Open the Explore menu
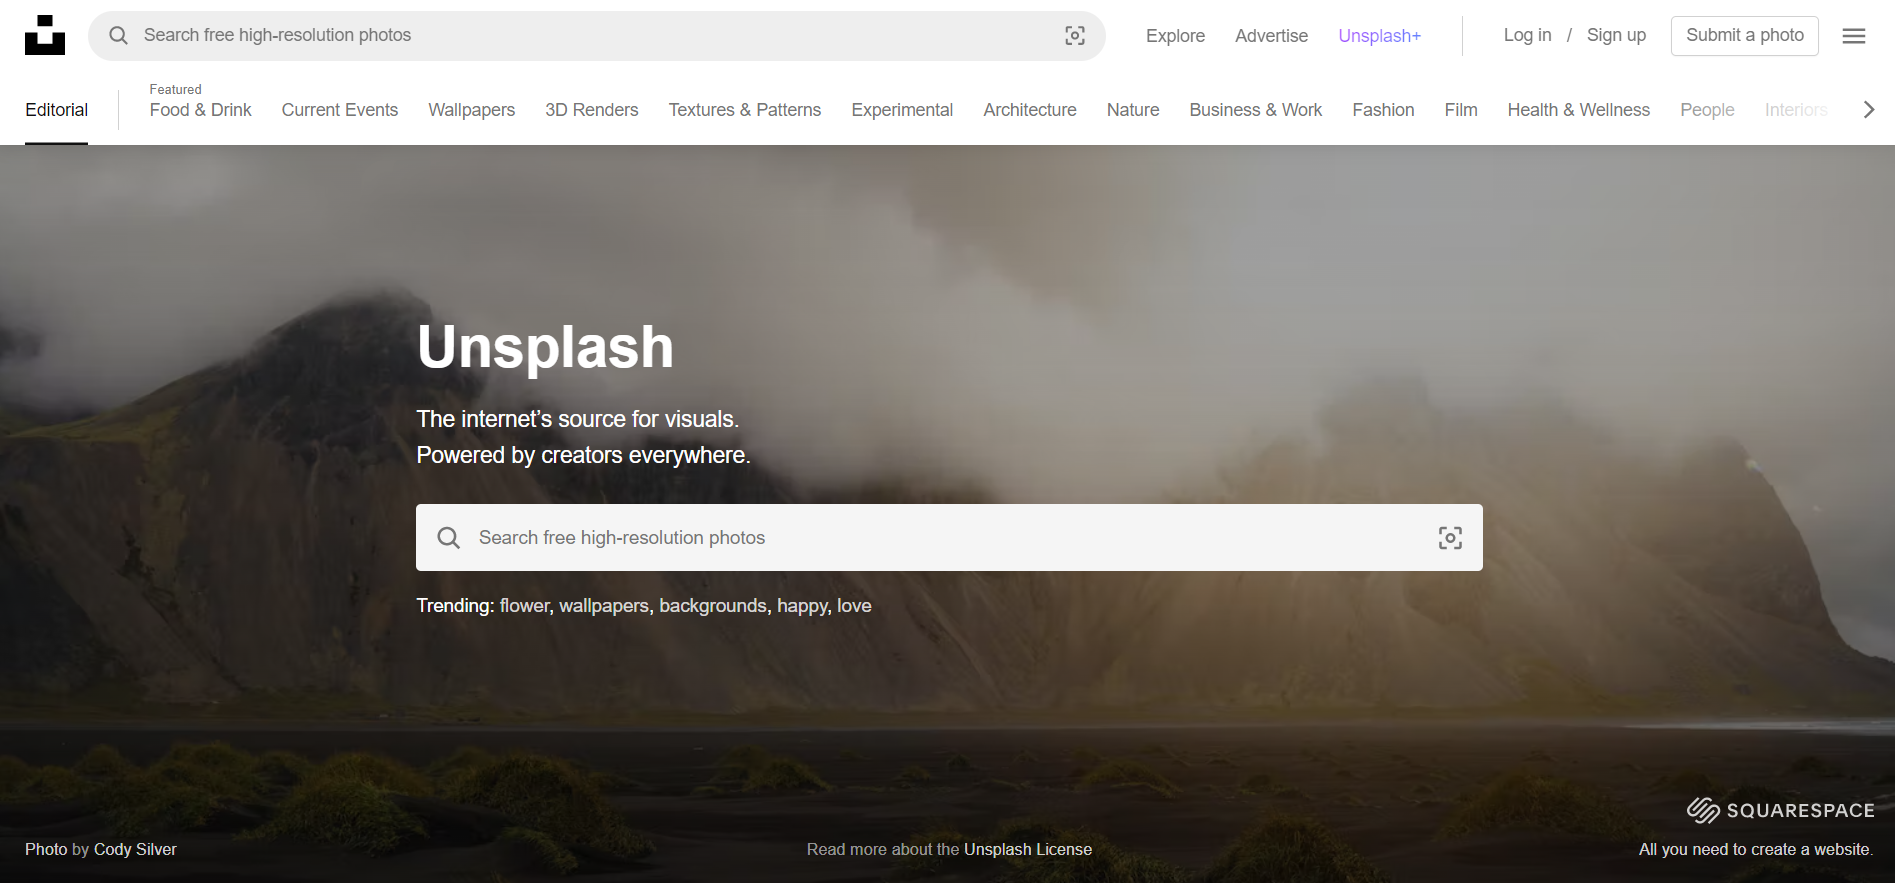The height and width of the screenshot is (883, 1895). pos(1175,36)
